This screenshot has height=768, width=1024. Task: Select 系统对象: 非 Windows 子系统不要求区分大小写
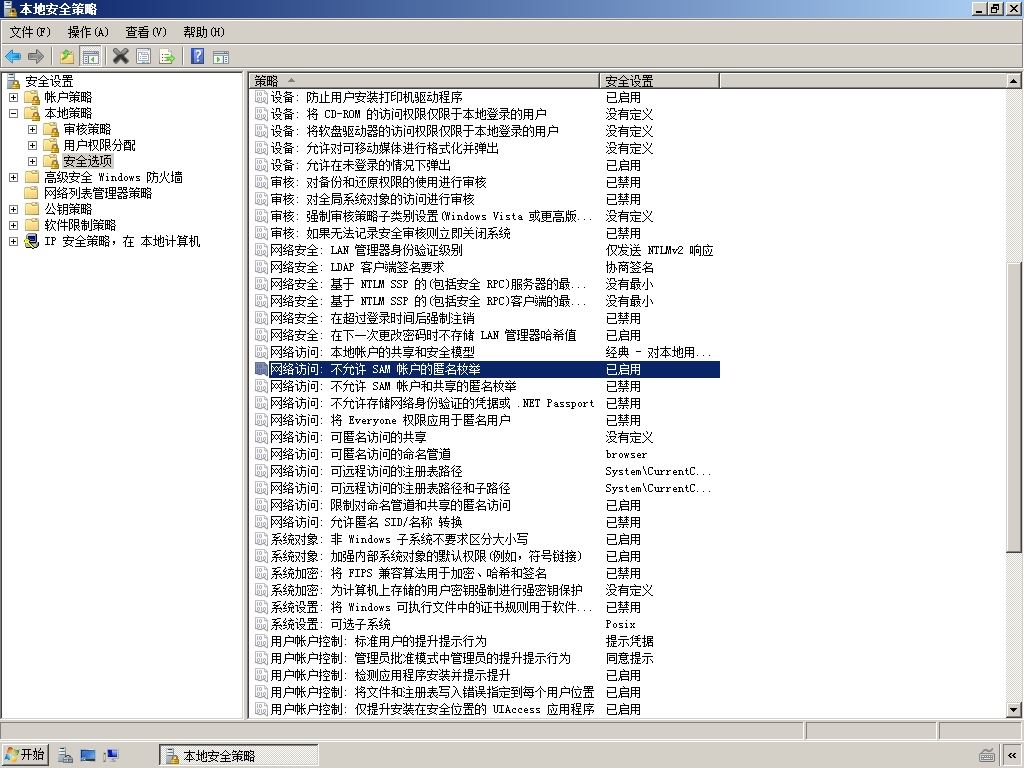pos(399,539)
